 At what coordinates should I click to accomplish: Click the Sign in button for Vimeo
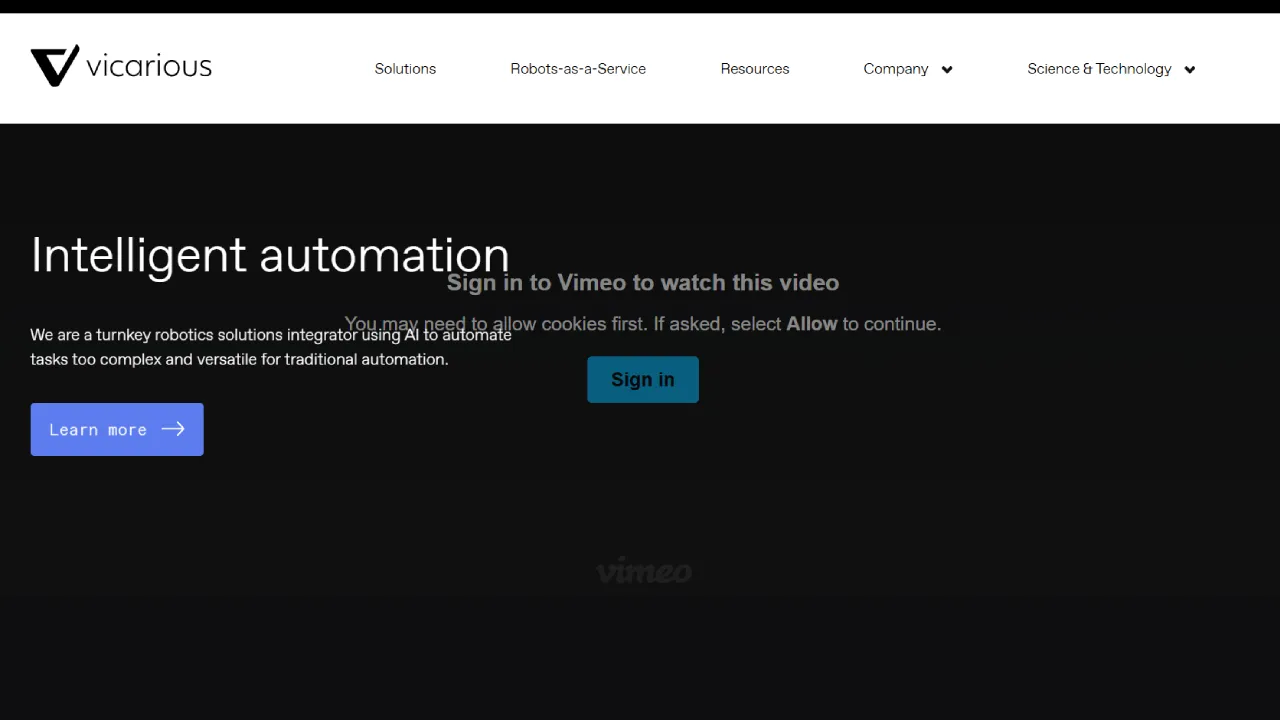click(643, 379)
